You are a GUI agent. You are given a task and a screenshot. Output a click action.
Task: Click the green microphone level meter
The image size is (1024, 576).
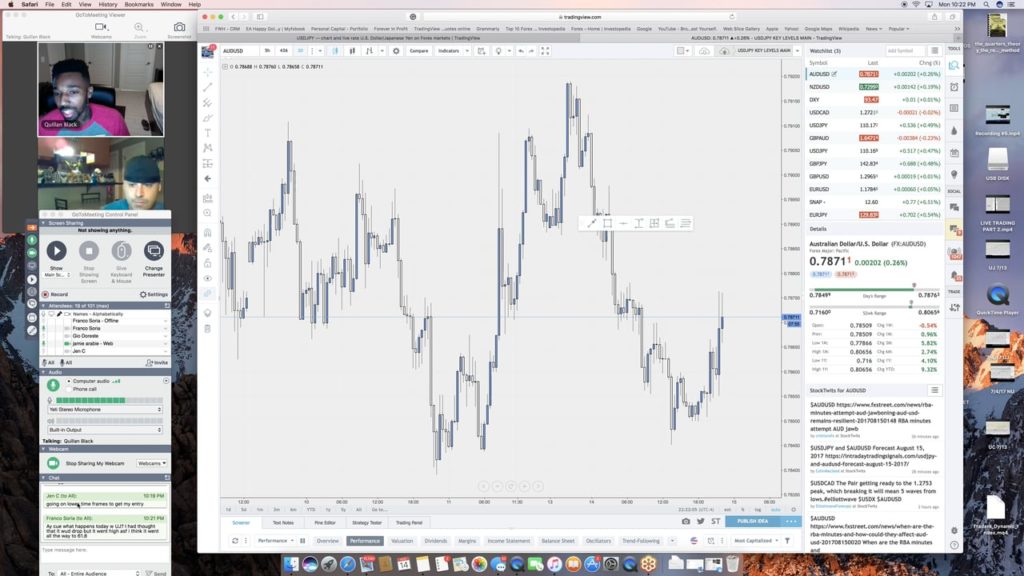[109, 400]
